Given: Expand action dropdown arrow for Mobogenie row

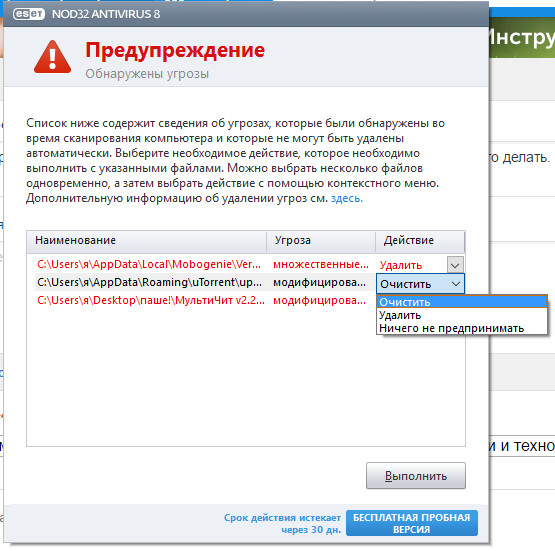Looking at the screenshot, I should click(x=455, y=265).
